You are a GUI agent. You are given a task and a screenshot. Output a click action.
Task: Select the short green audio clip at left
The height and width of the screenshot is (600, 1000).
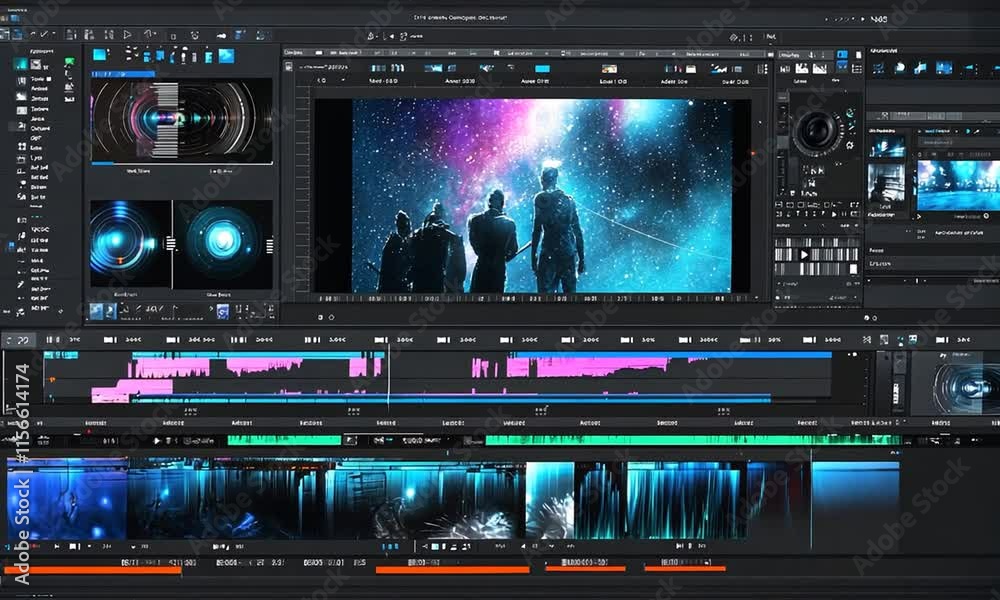click(x=284, y=440)
